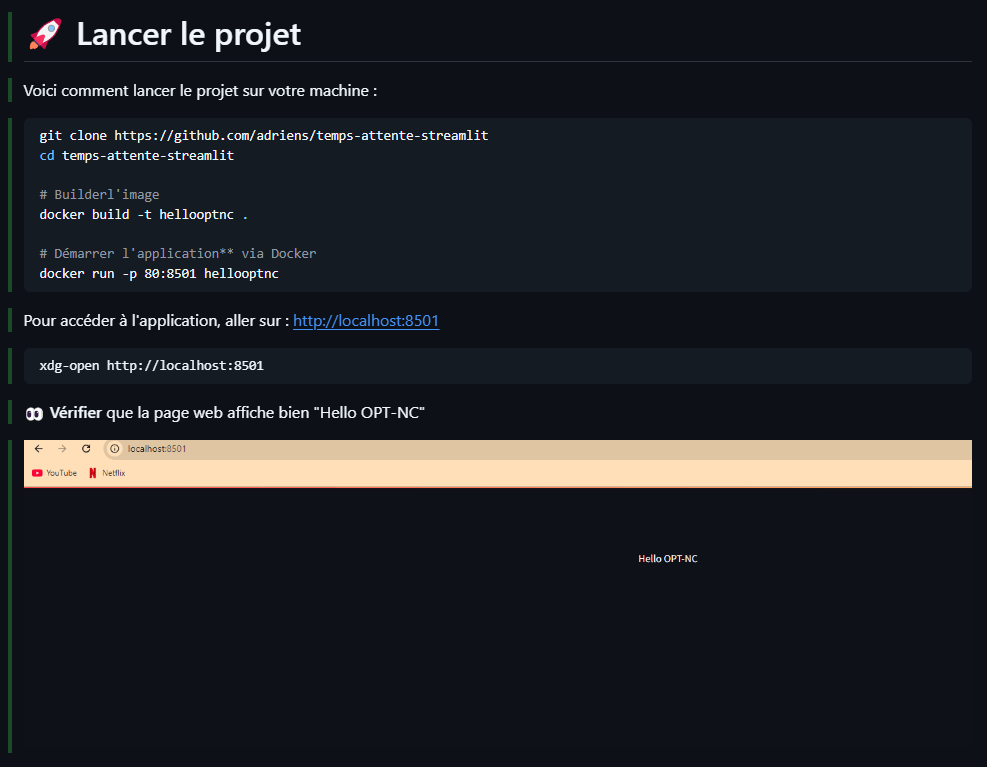This screenshot has width=987, height=767.
Task: Reload the localhost page
Action: pos(86,449)
